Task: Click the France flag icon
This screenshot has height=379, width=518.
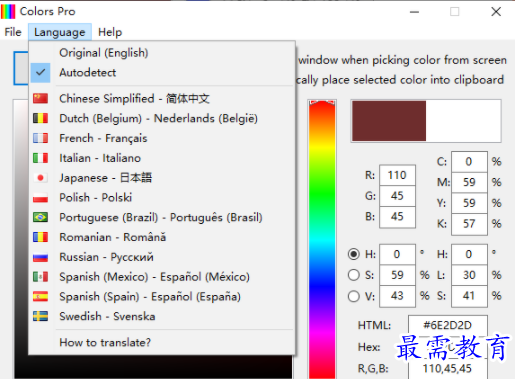Action: pyautogui.click(x=40, y=138)
